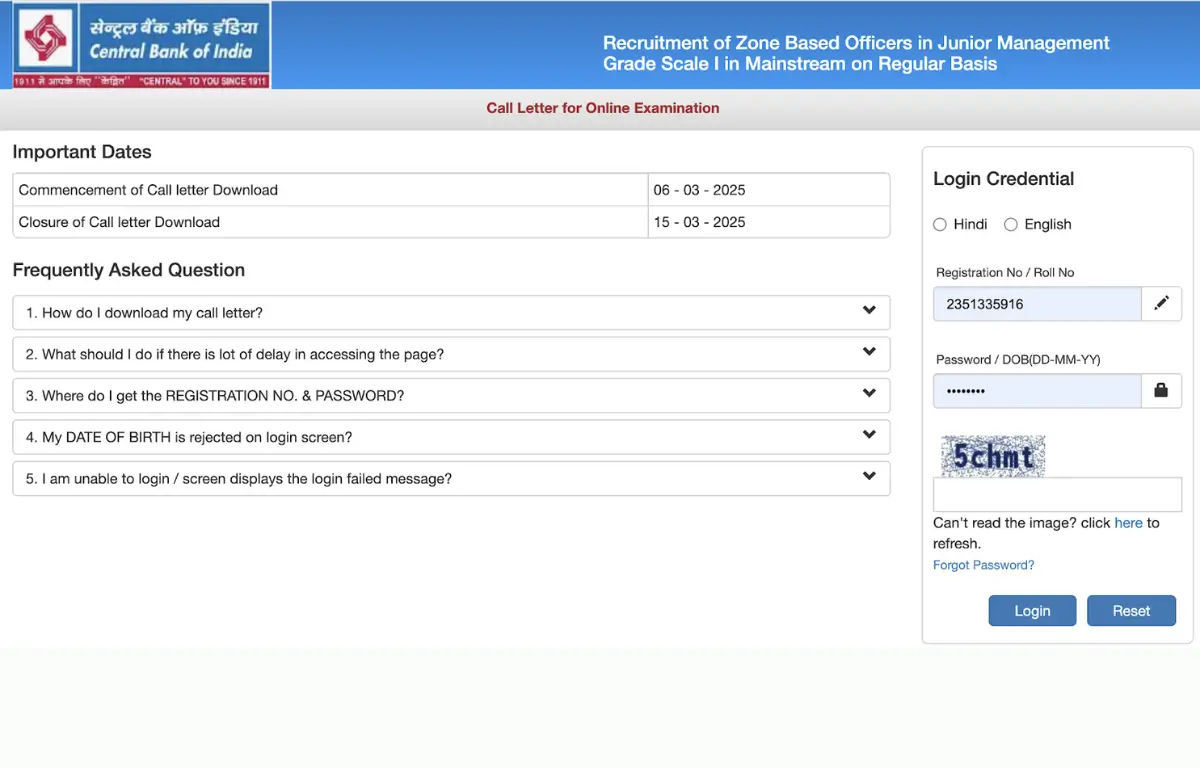This screenshot has width=1200, height=768.
Task: Expand the 'How do I download my call letter?' question
Action: coord(451,313)
